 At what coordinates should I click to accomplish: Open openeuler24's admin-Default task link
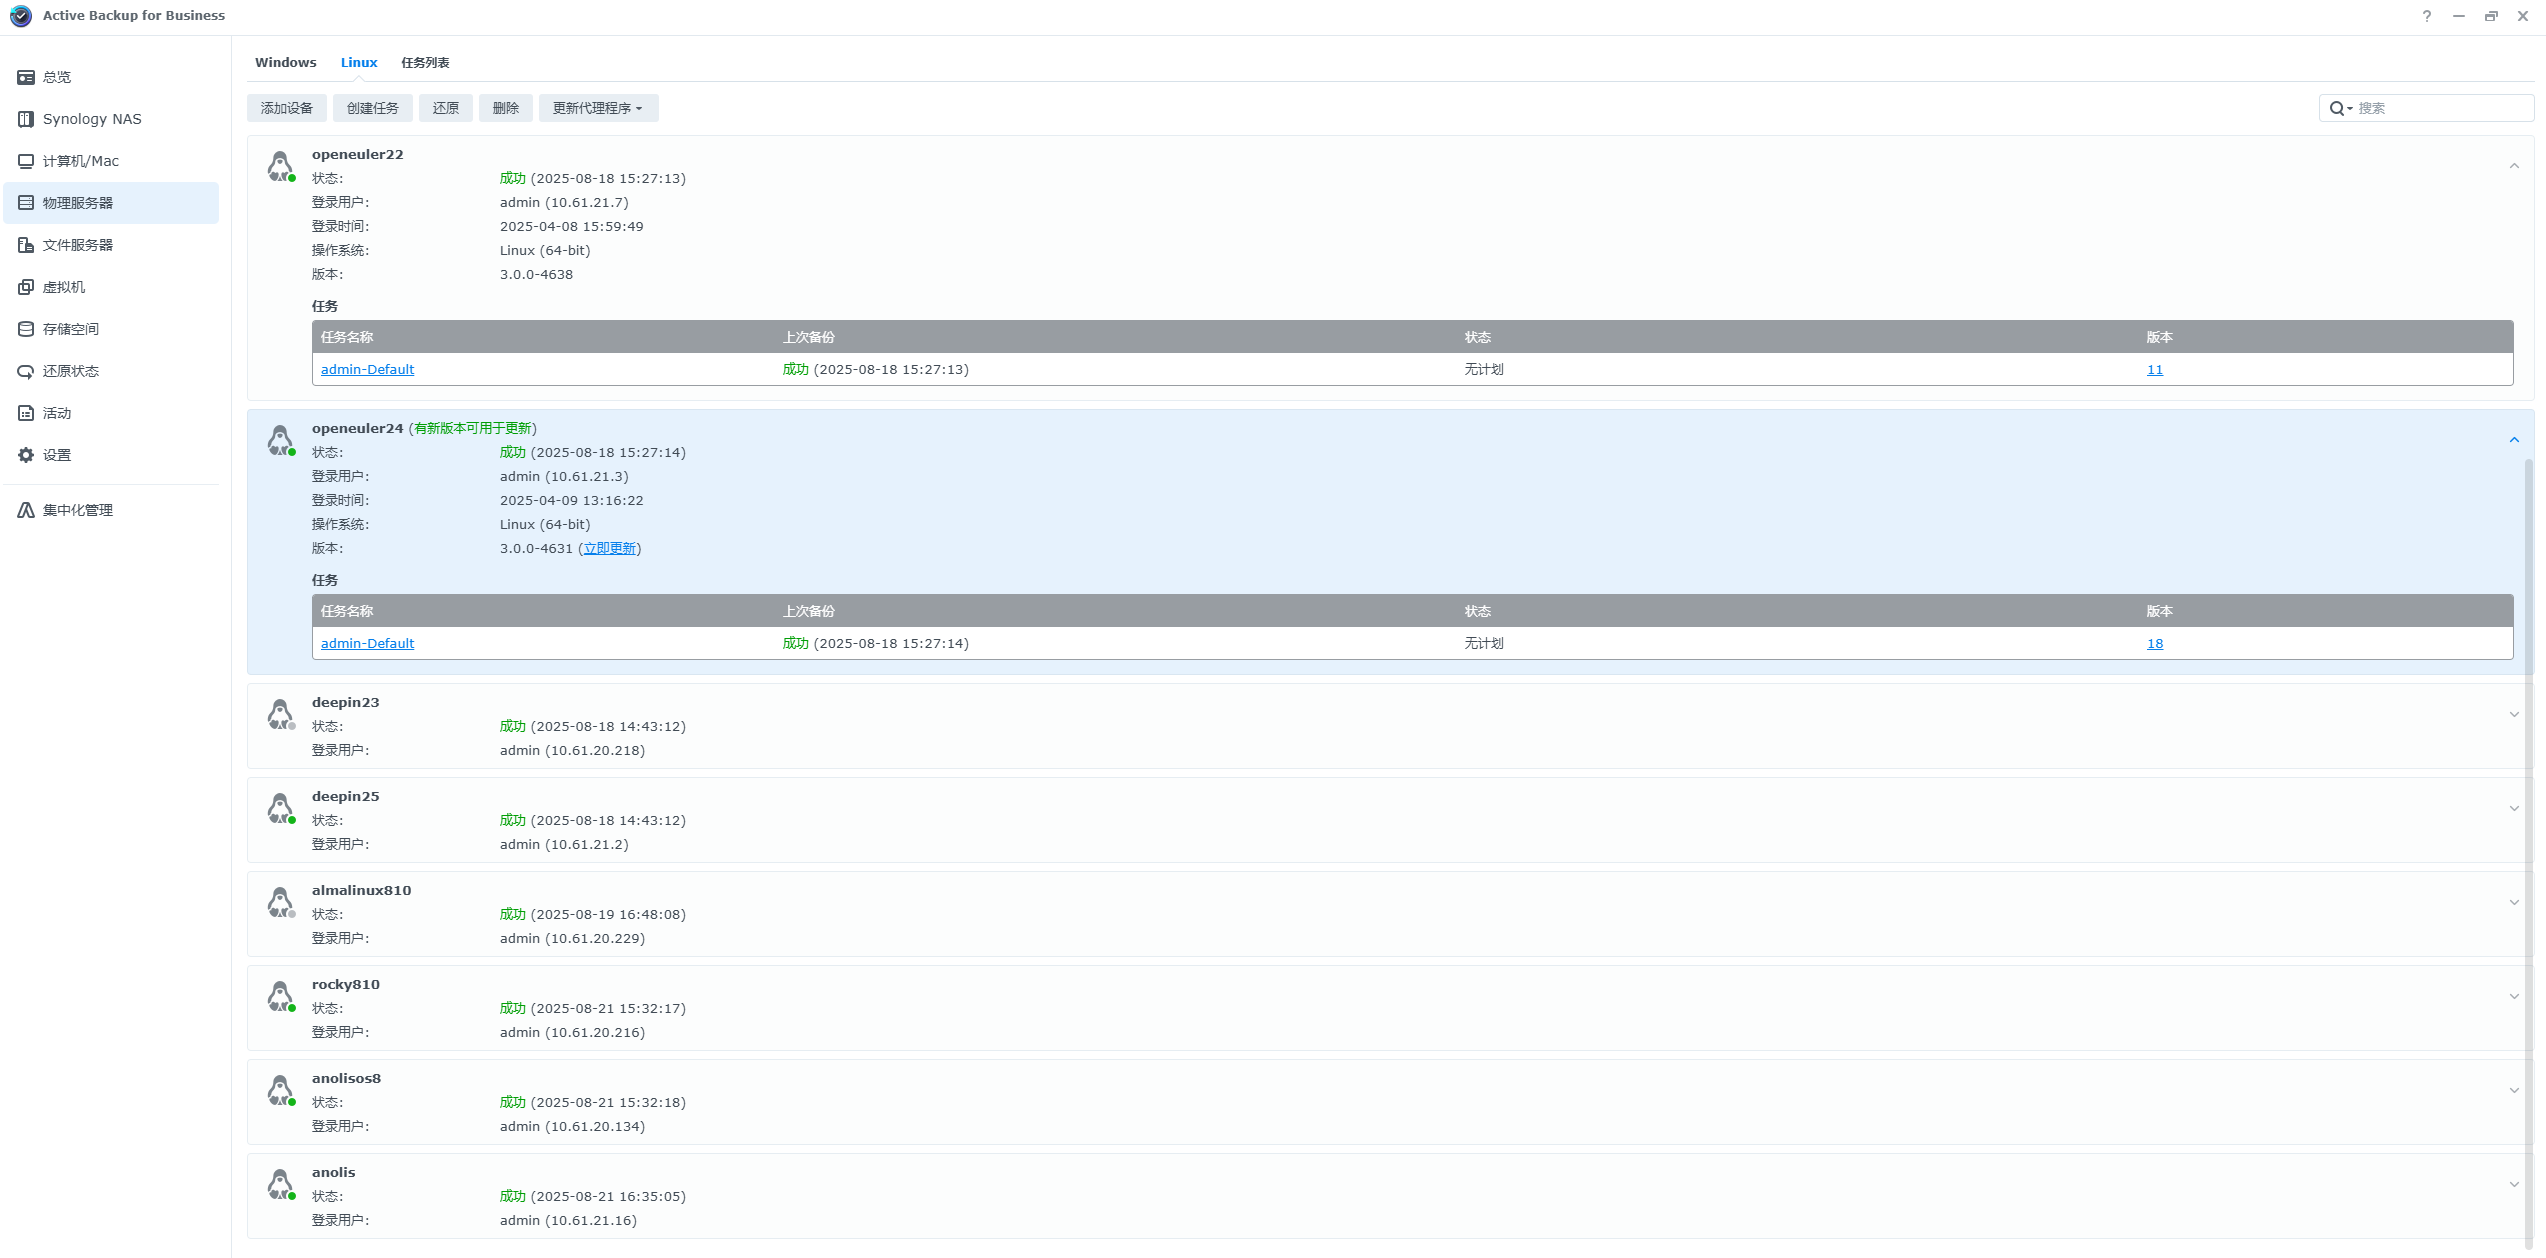[x=367, y=643]
